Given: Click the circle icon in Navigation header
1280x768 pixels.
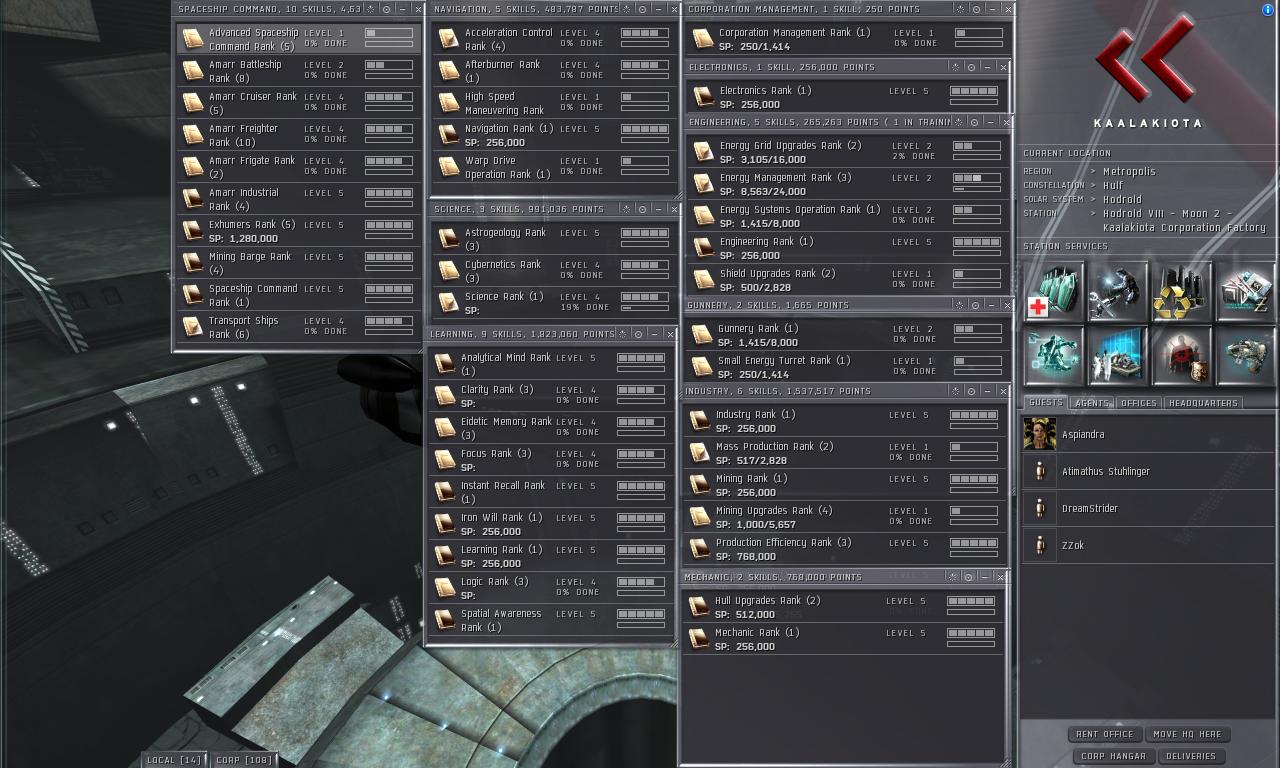Looking at the screenshot, I should pos(642,9).
